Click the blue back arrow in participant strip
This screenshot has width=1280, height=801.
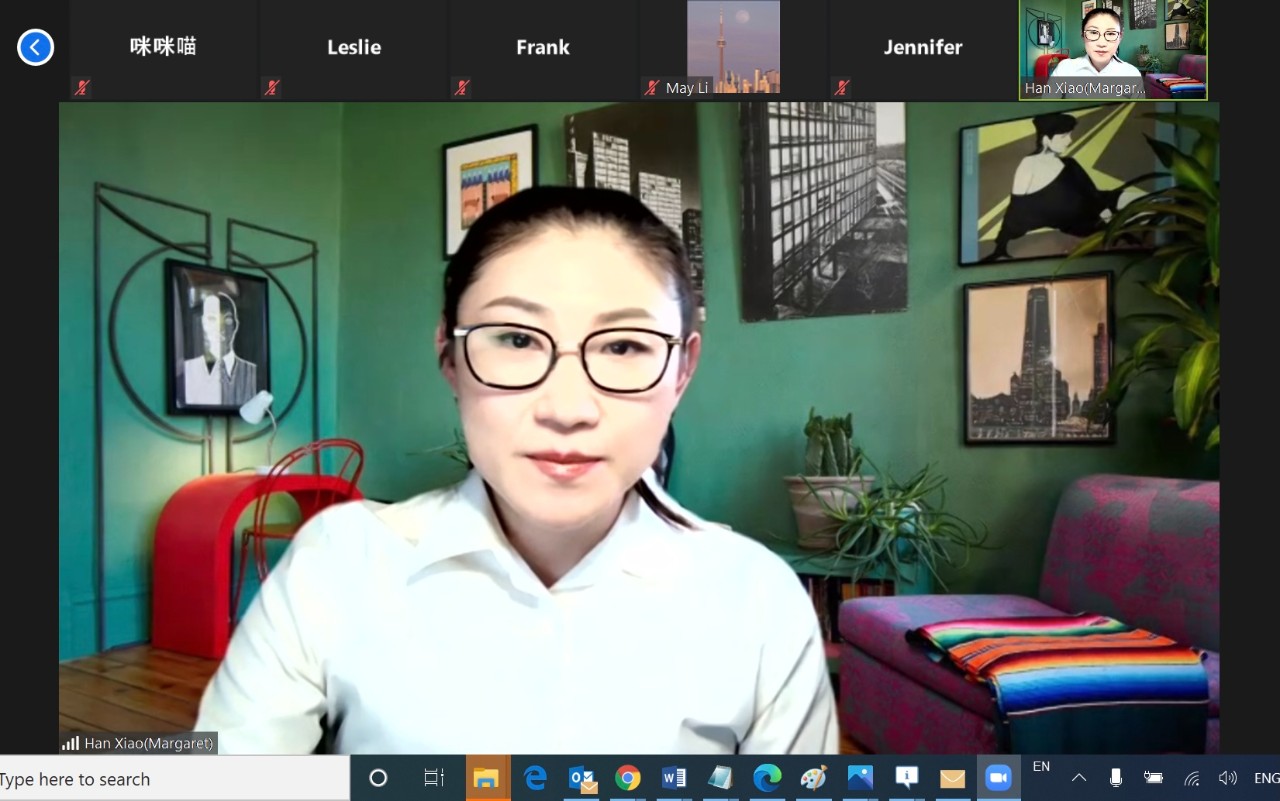pos(35,47)
